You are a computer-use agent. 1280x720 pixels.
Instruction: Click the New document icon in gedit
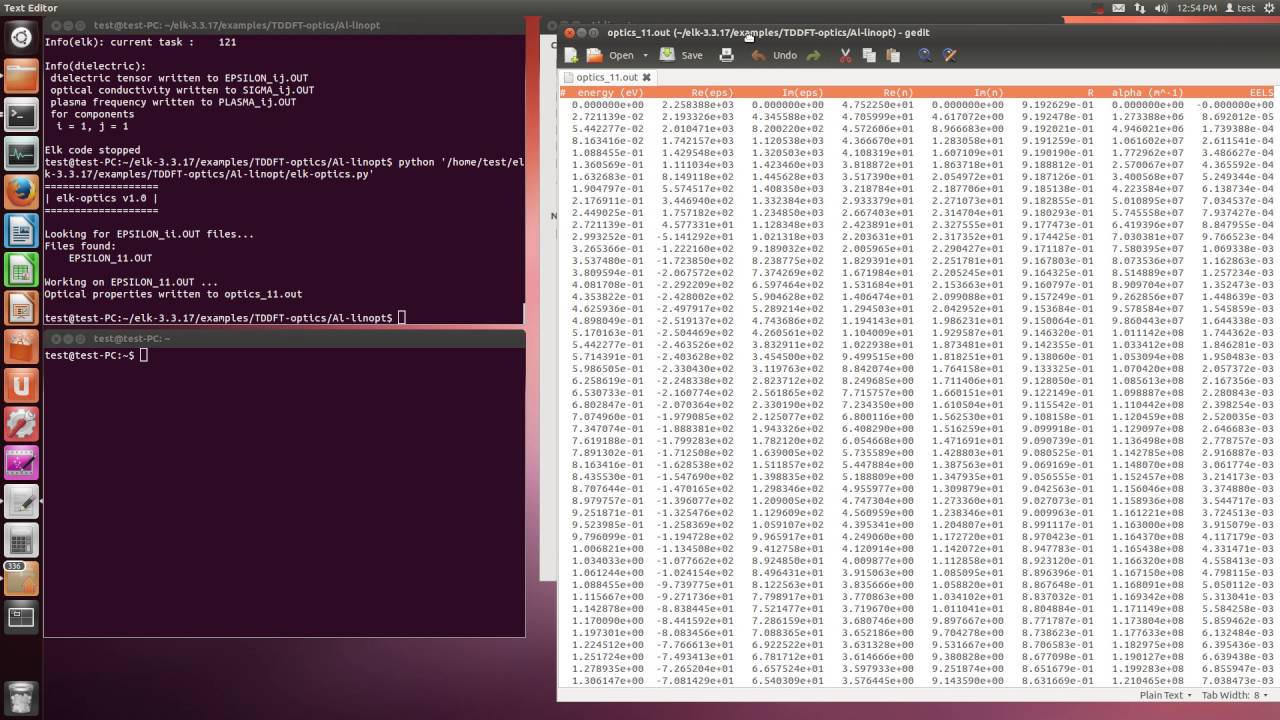click(573, 55)
